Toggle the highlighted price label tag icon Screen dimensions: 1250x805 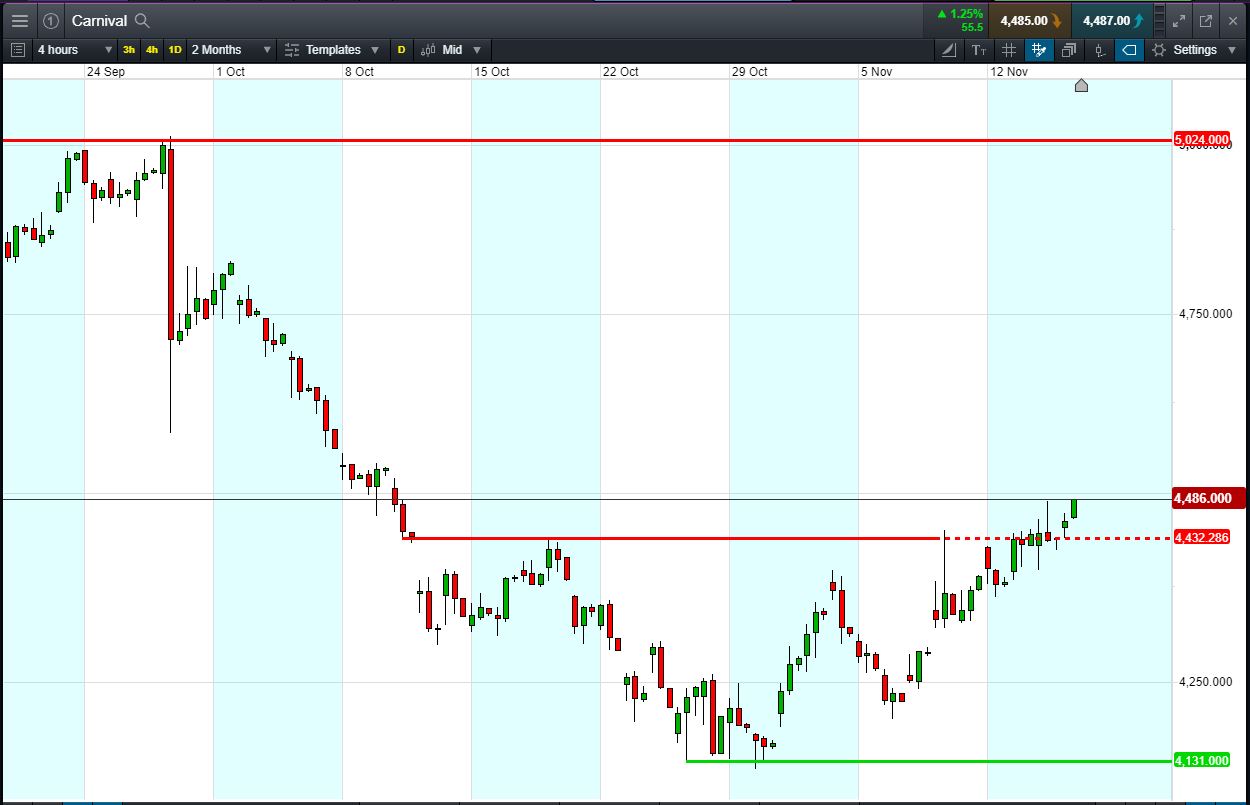(1129, 50)
